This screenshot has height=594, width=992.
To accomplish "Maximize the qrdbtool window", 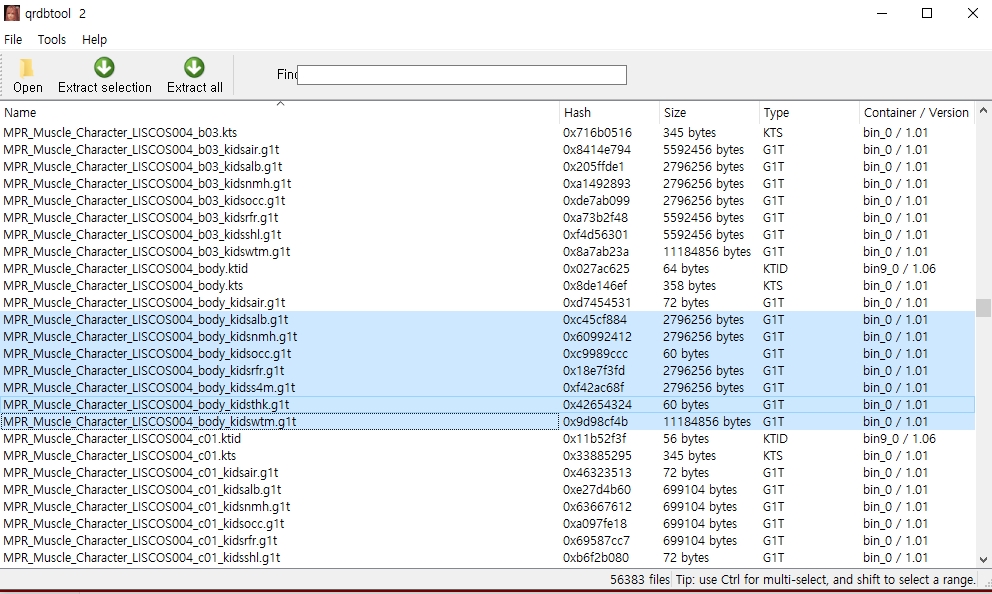I will pyautogui.click(x=926, y=13).
